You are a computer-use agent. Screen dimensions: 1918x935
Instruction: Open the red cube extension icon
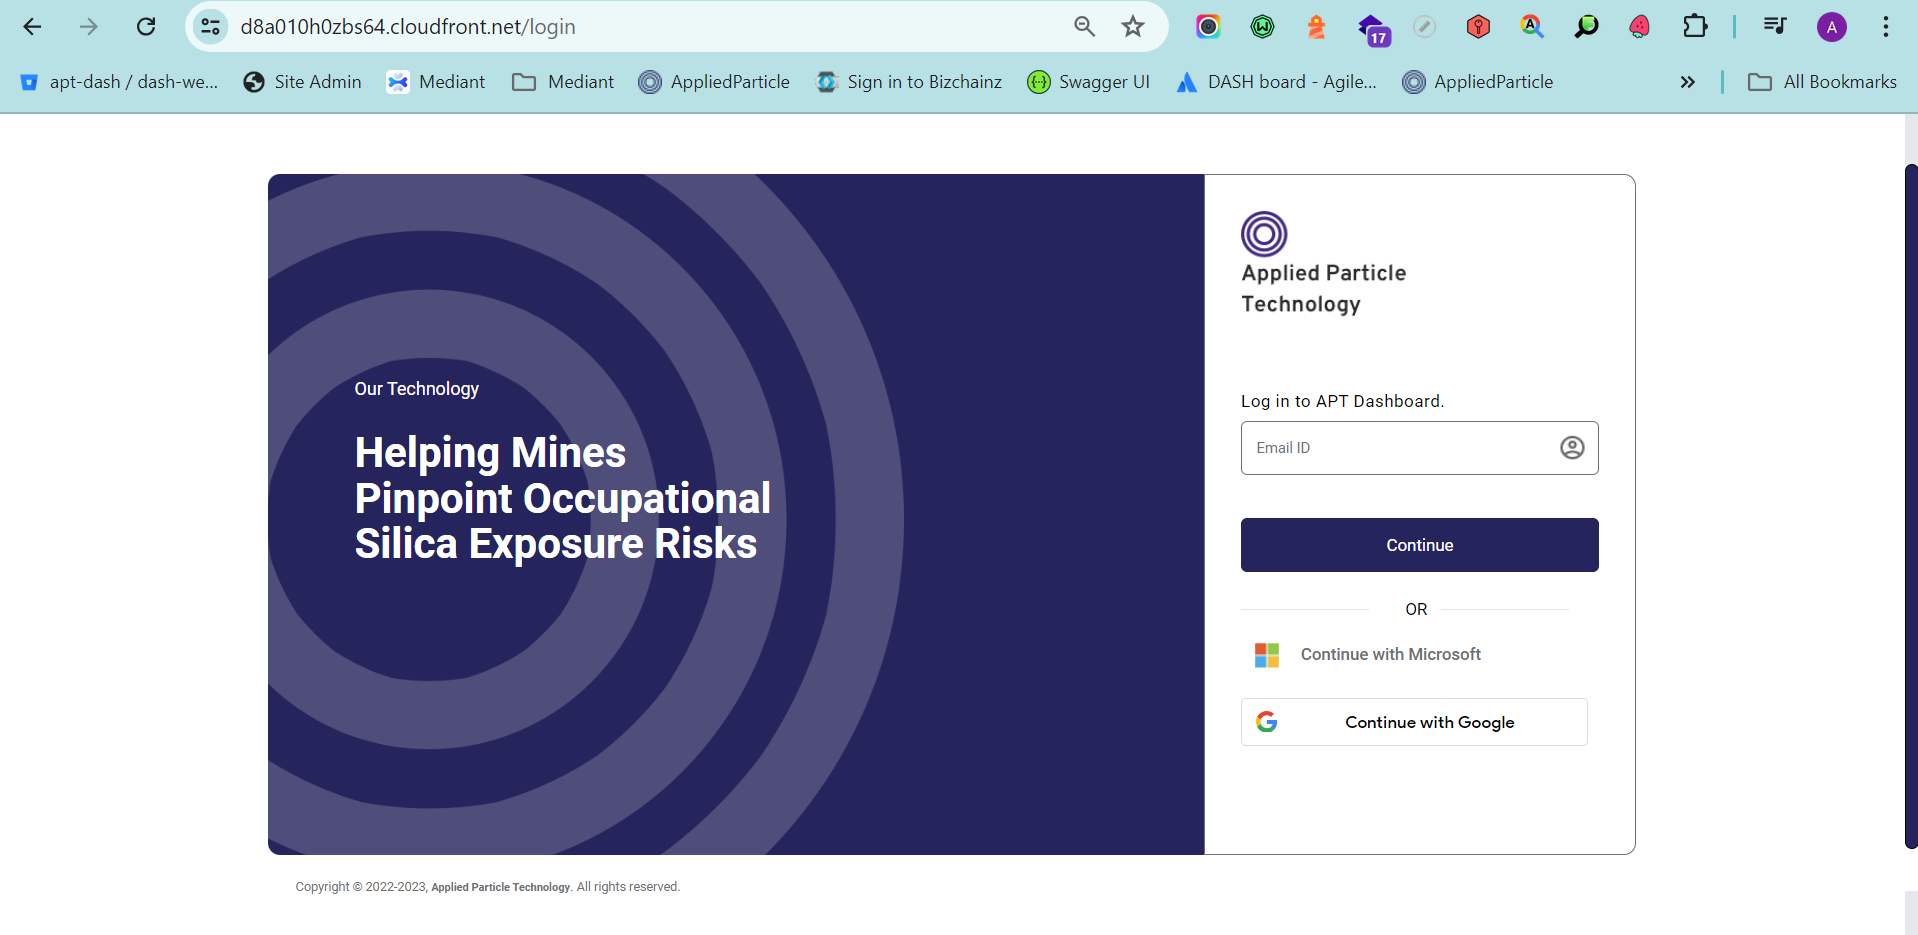1478,27
